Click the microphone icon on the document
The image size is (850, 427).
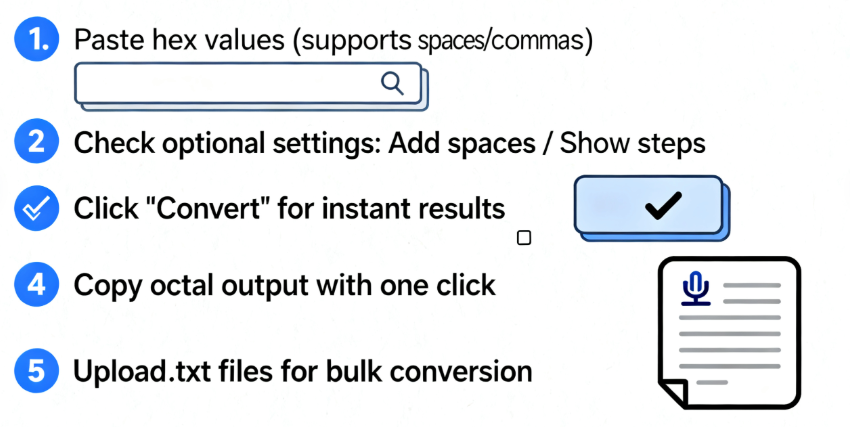(x=694, y=288)
